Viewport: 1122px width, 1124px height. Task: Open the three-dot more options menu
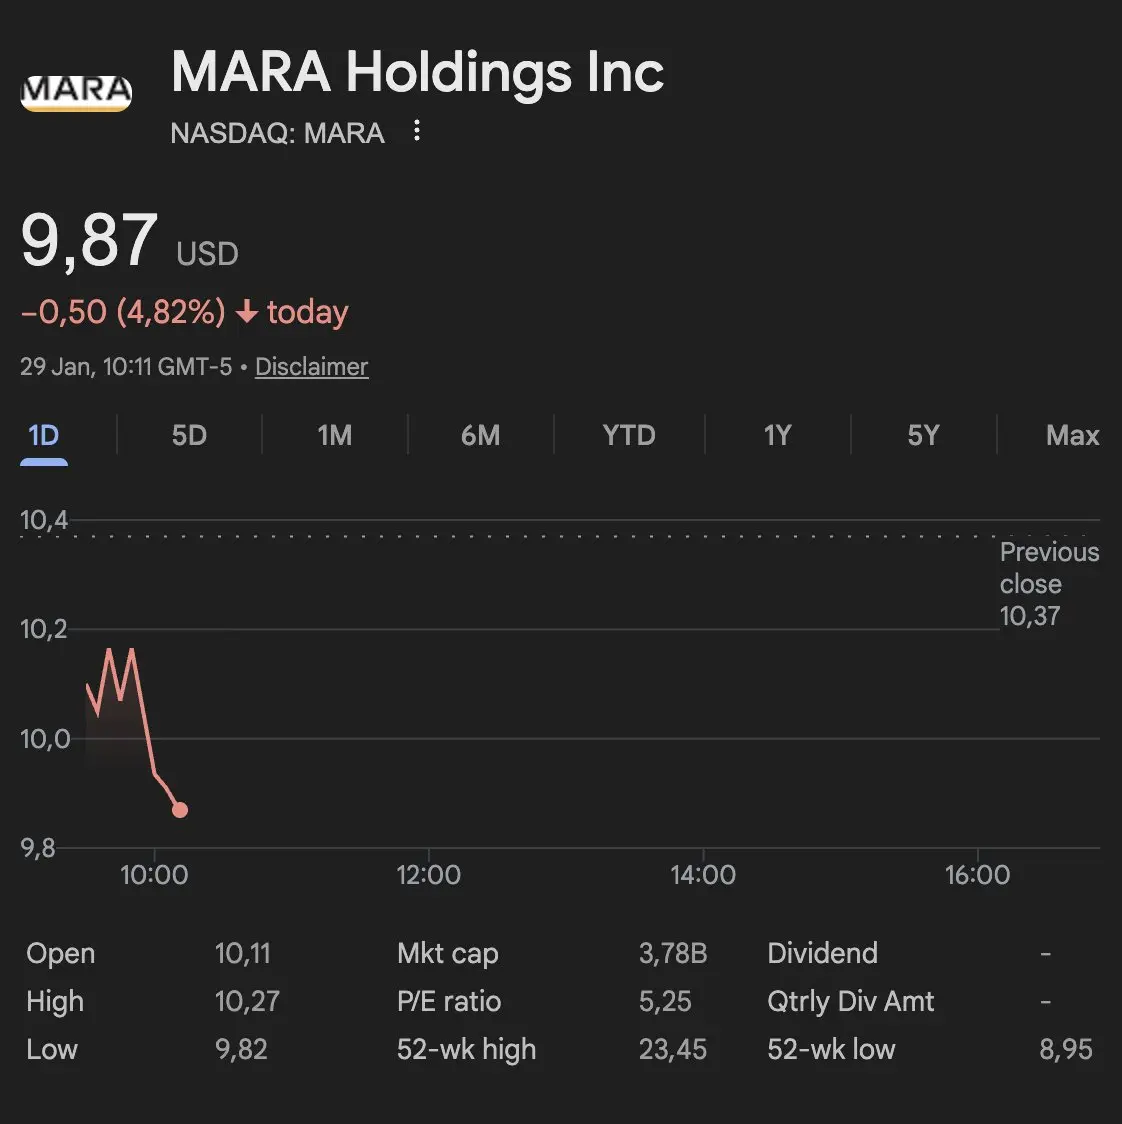pos(417,131)
